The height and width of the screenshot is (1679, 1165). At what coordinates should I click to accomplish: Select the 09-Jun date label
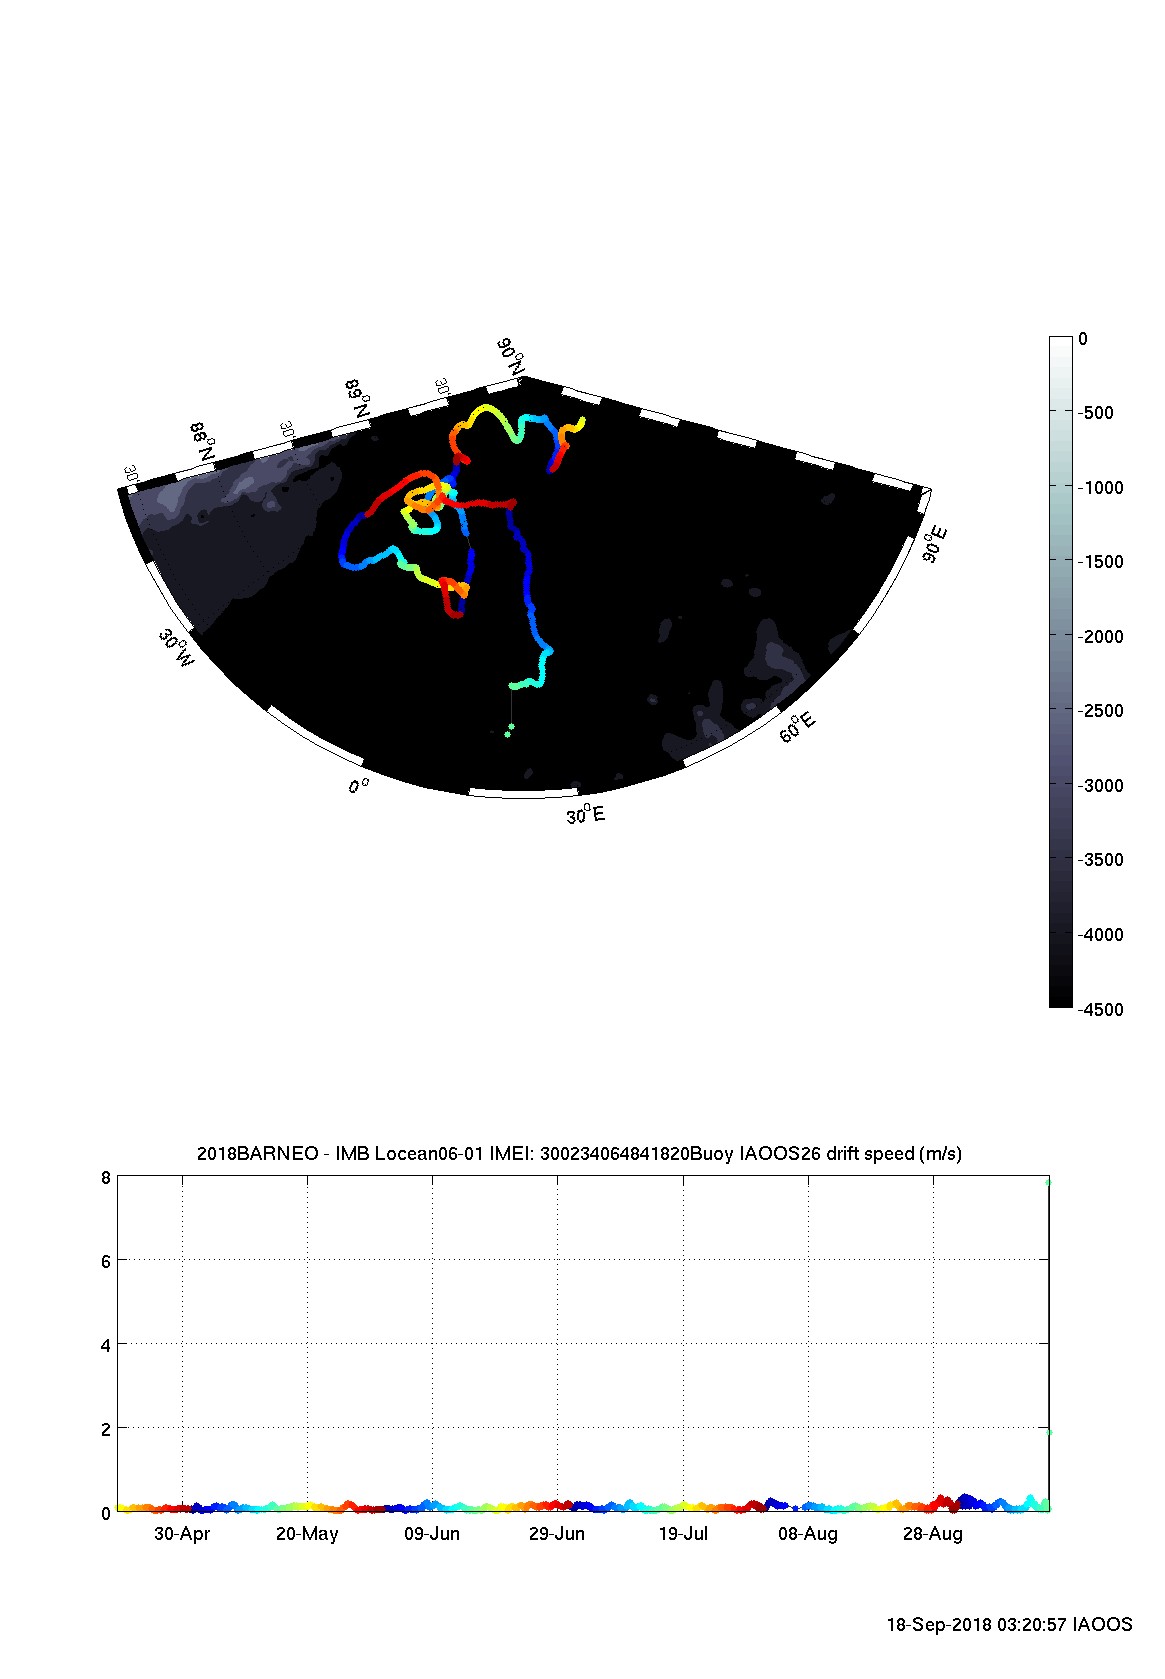pos(432,1534)
